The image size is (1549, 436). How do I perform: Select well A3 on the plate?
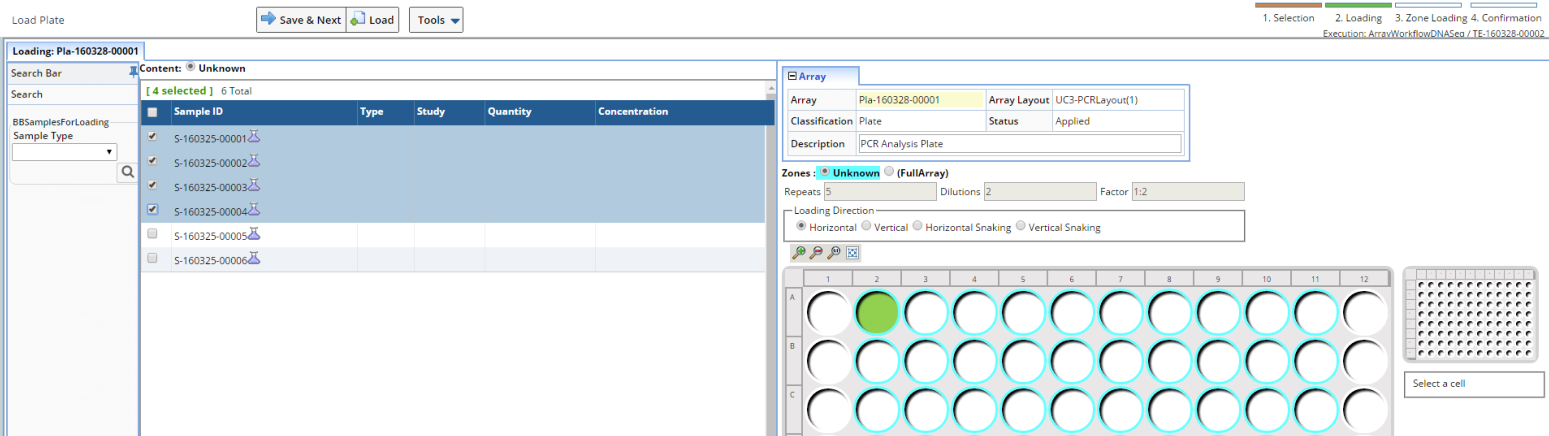point(926,312)
